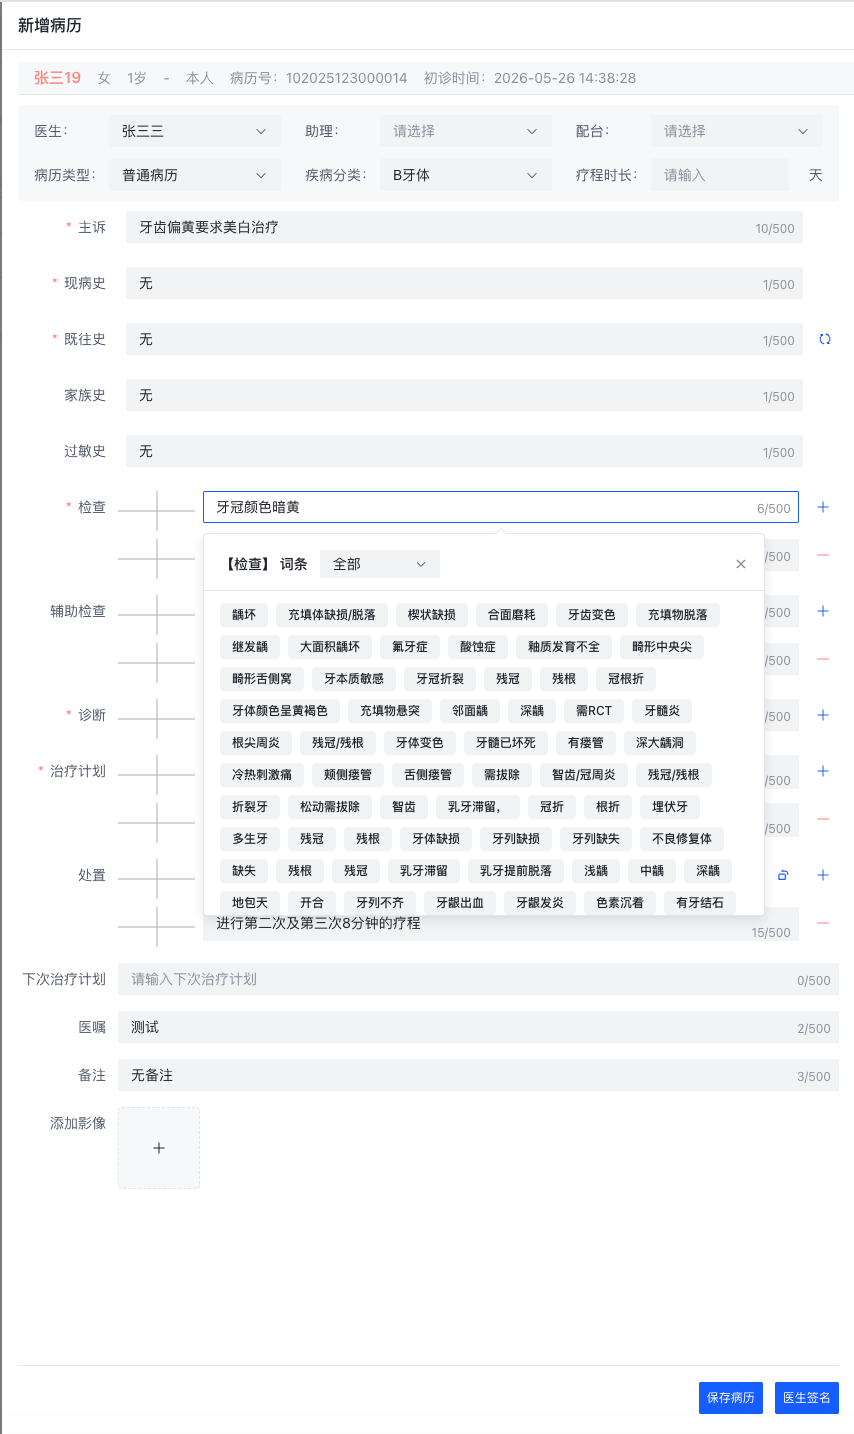
Task: Insert the 楔状缺损 term tag
Action: (x=432, y=615)
